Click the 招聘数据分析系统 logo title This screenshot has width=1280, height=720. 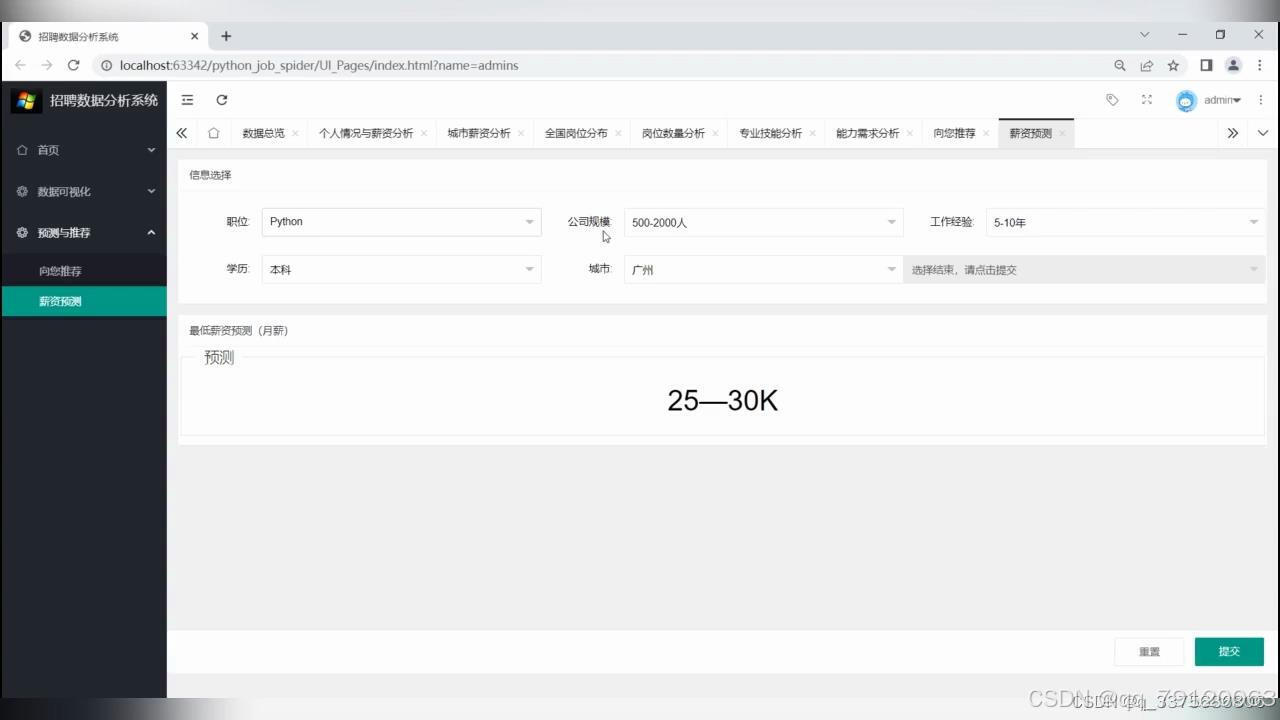coord(104,100)
